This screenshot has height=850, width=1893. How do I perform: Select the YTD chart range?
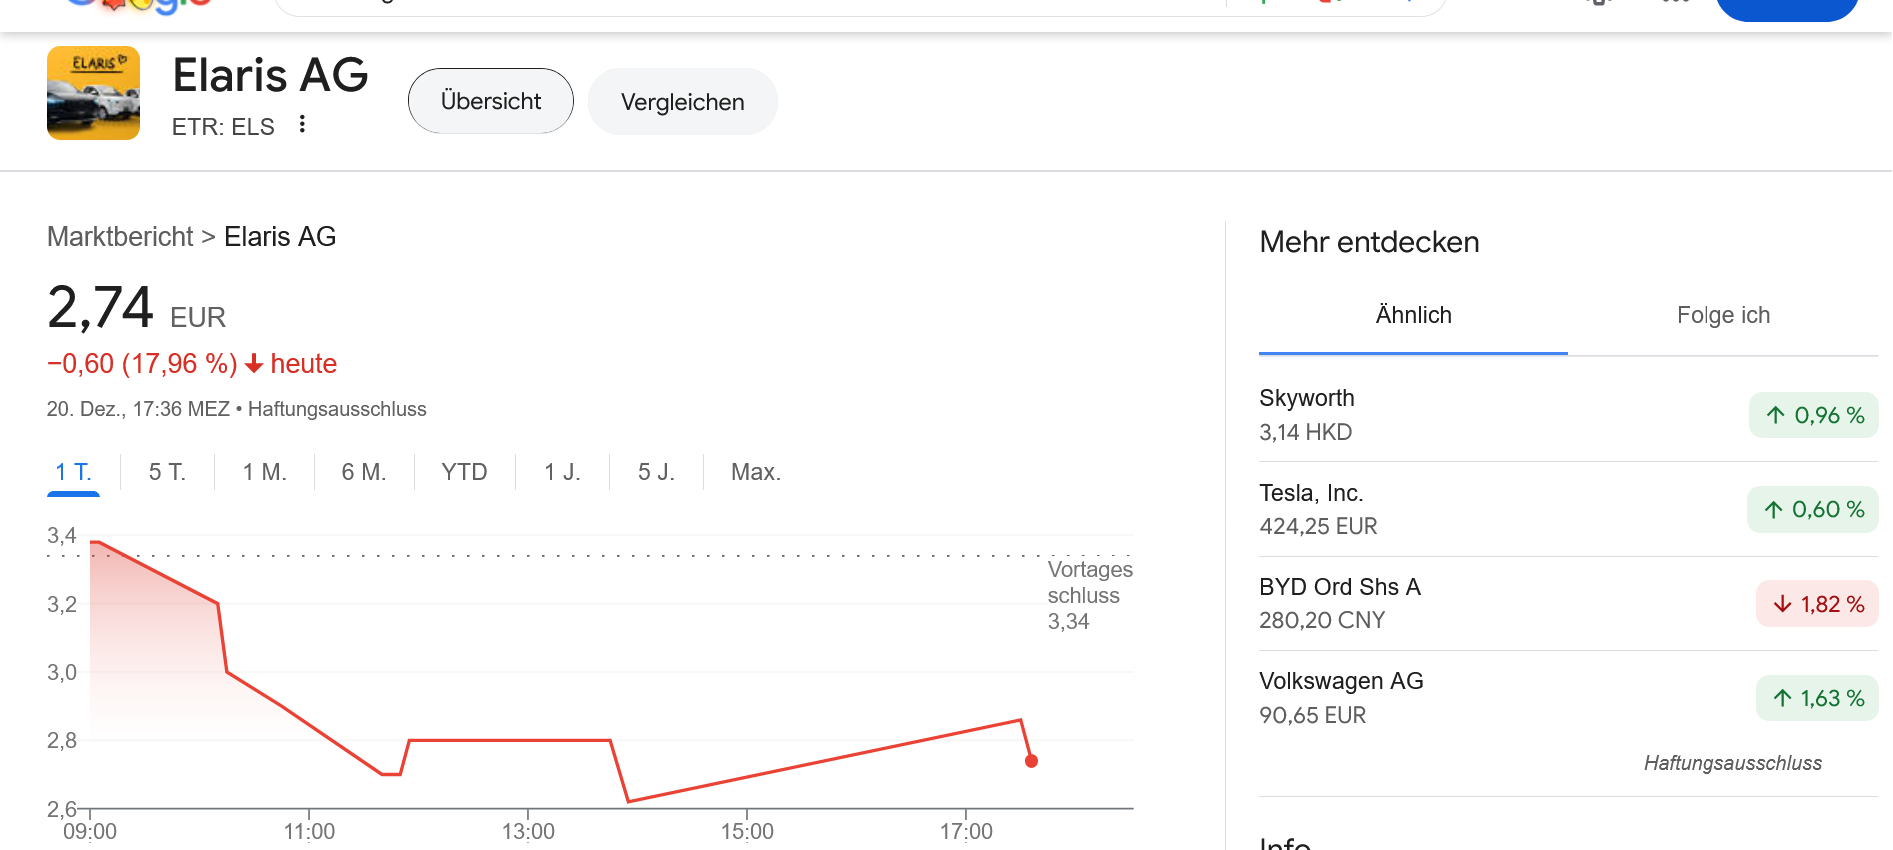464,472
